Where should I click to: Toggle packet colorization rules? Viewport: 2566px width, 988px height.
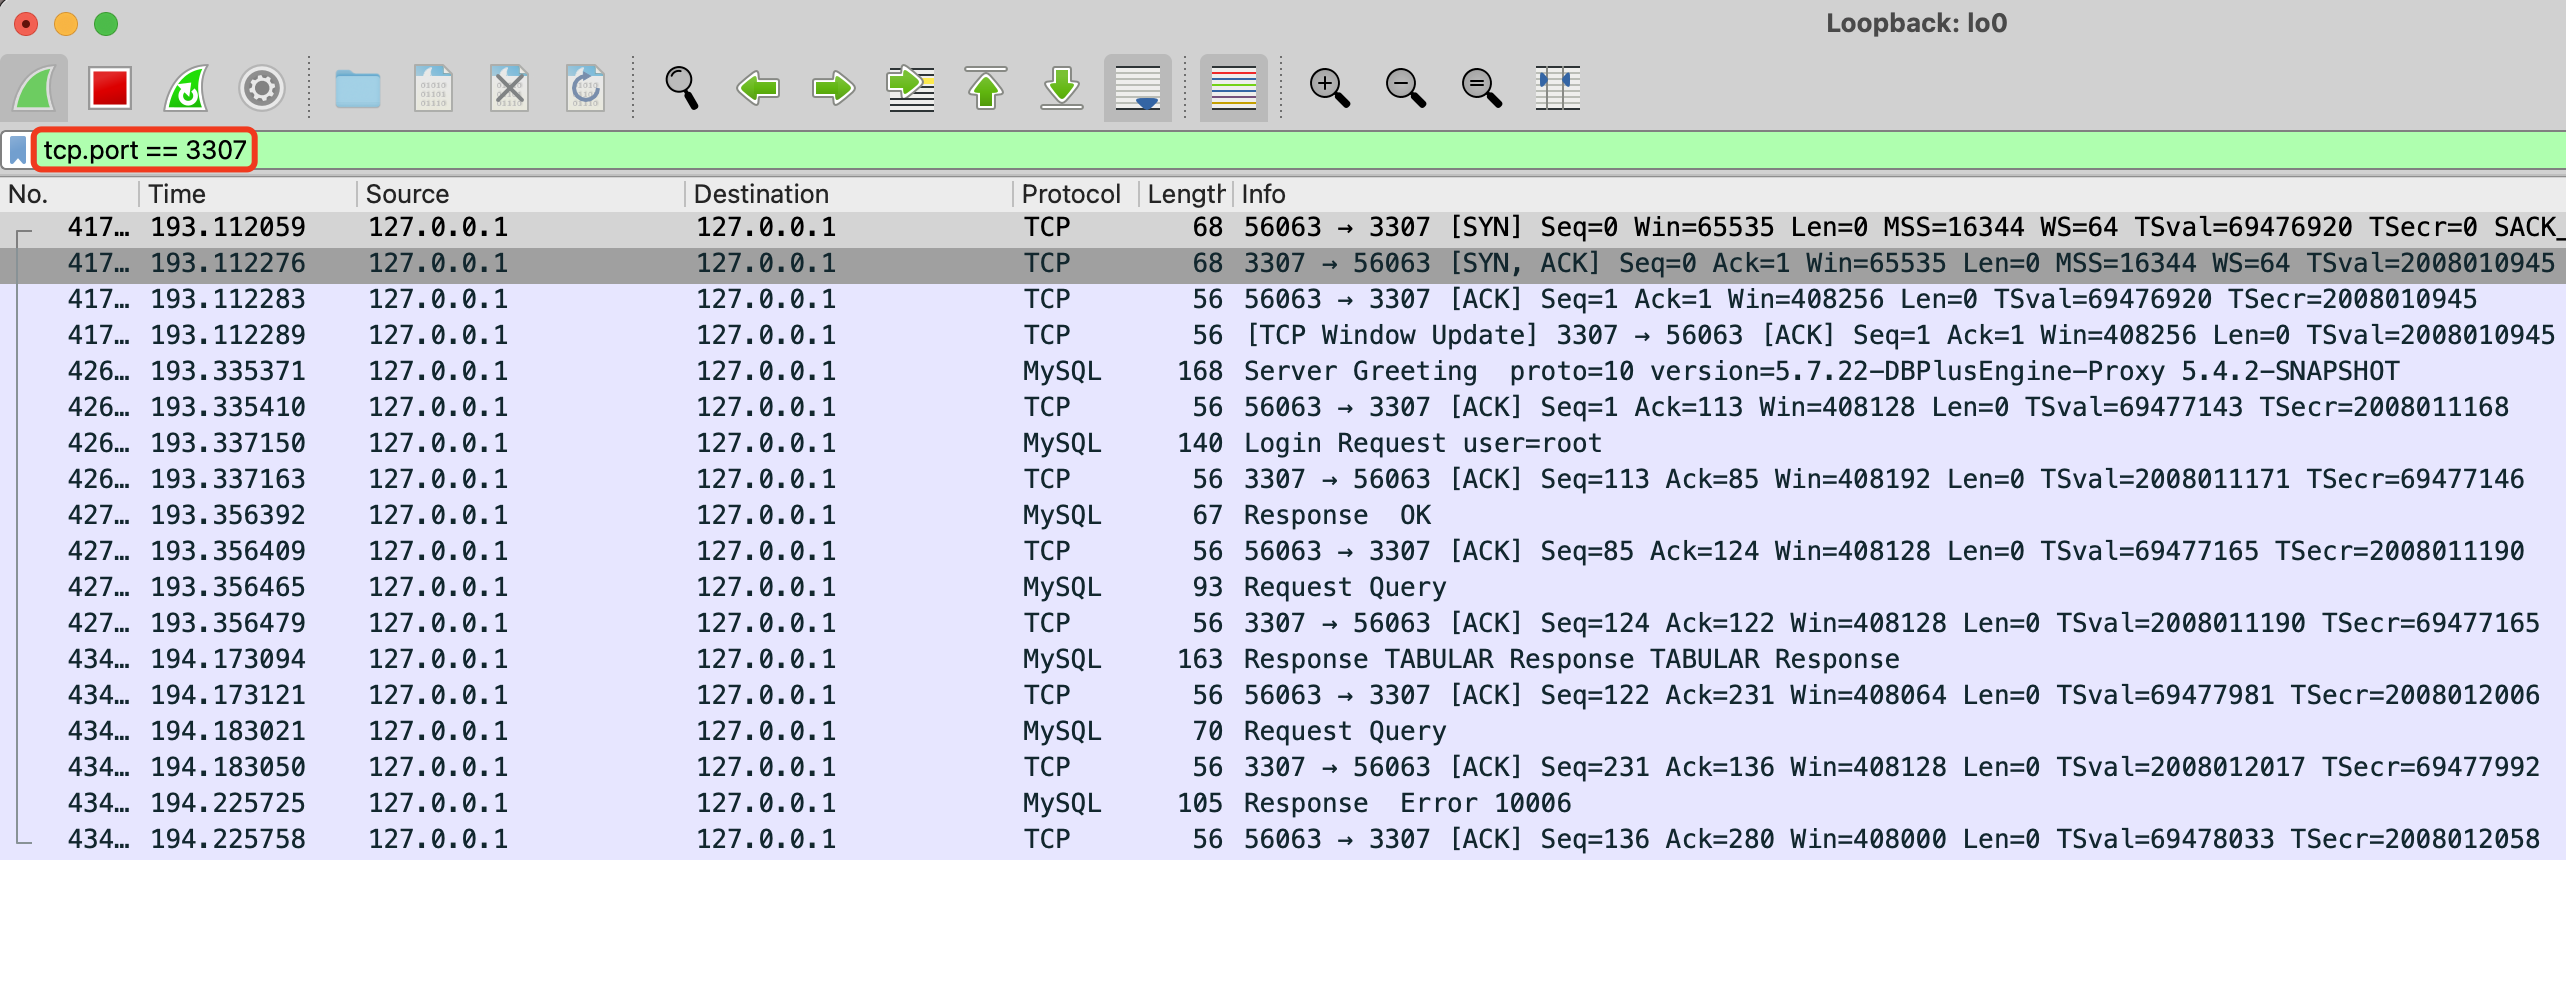point(1233,89)
